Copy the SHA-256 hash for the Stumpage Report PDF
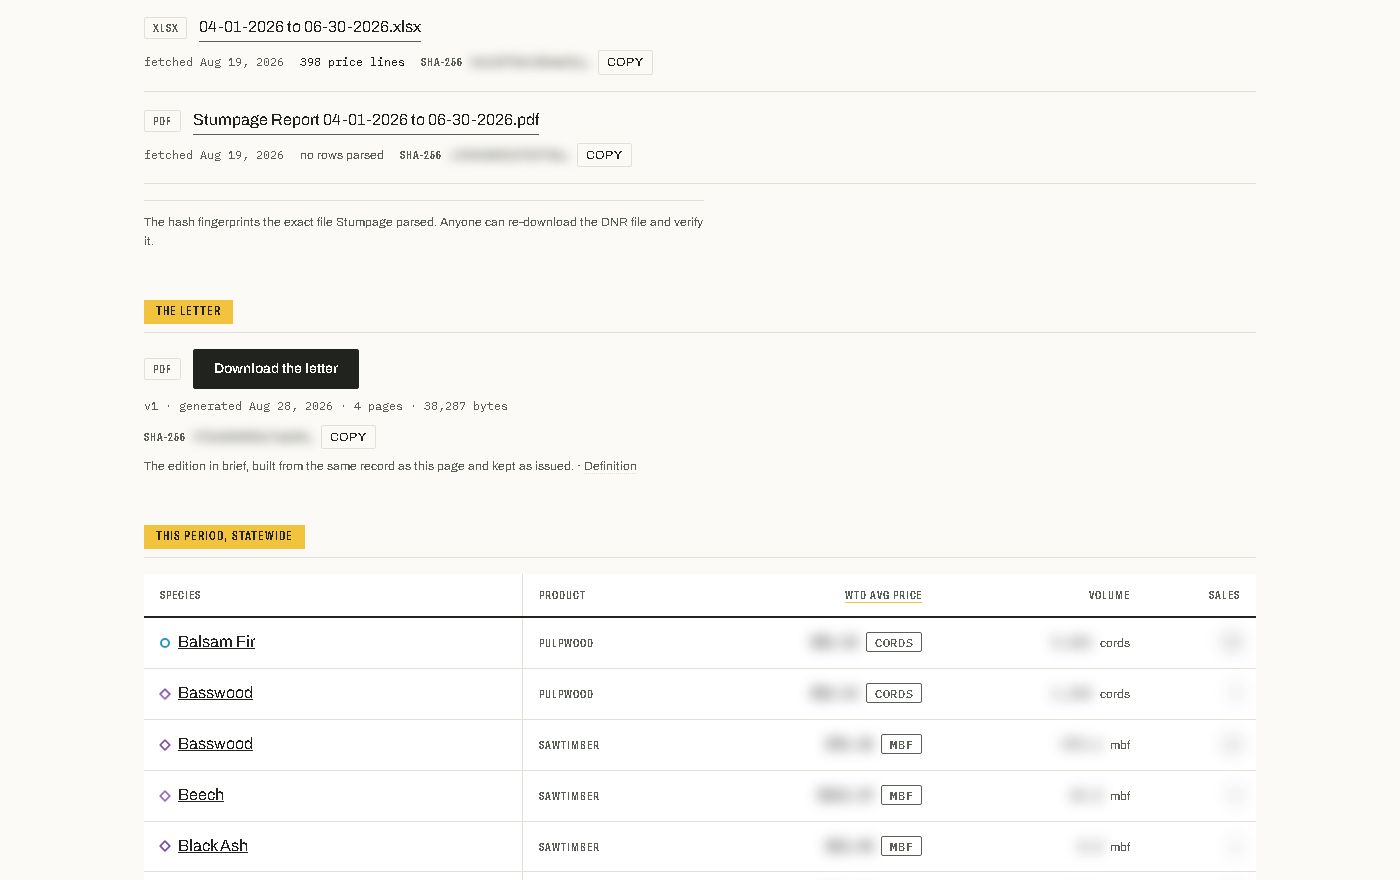The height and width of the screenshot is (880, 1400). point(604,155)
